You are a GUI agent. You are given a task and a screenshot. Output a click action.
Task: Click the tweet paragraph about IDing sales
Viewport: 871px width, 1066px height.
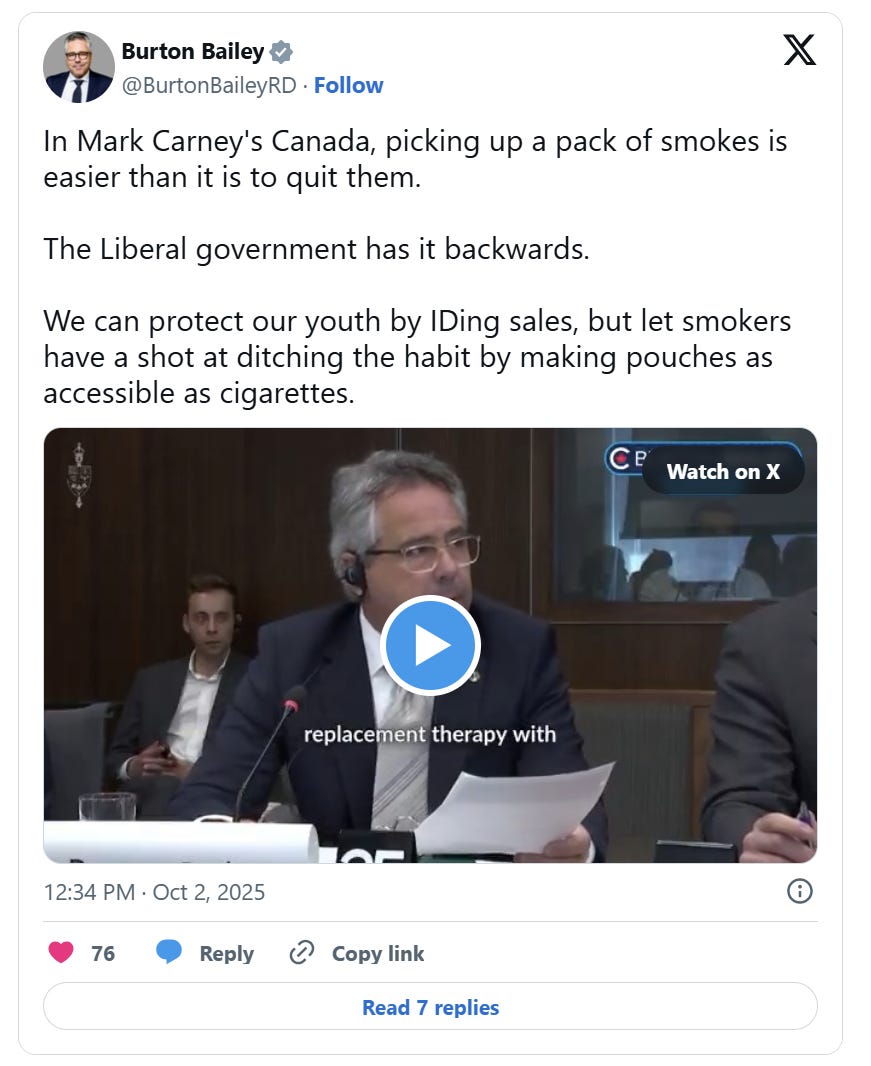[417, 357]
